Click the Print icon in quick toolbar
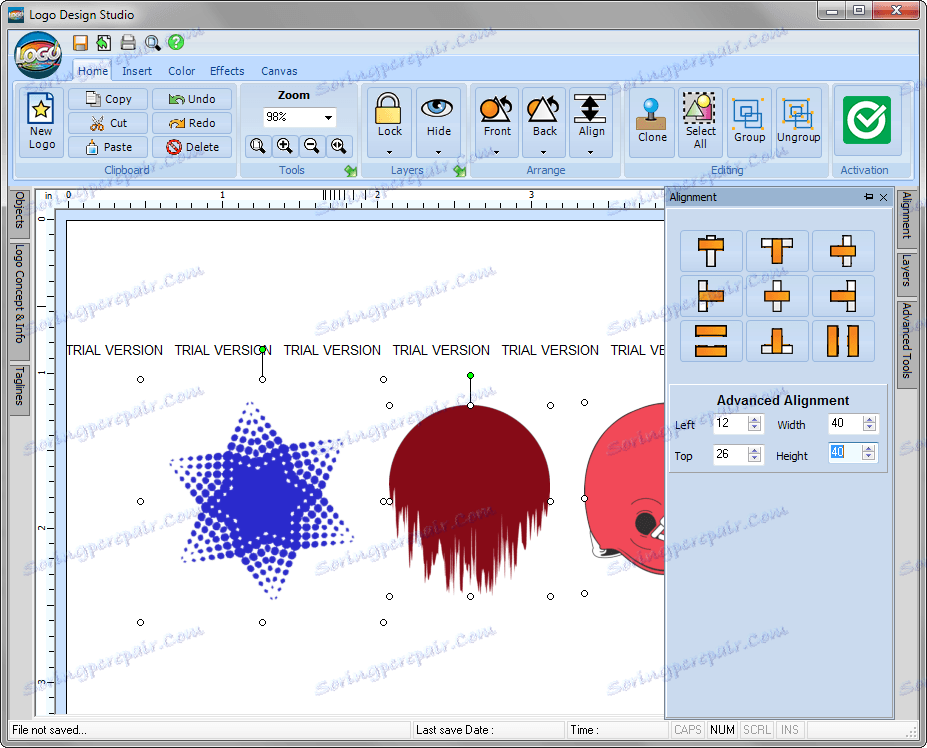The height and width of the screenshot is (748, 927). tap(128, 43)
